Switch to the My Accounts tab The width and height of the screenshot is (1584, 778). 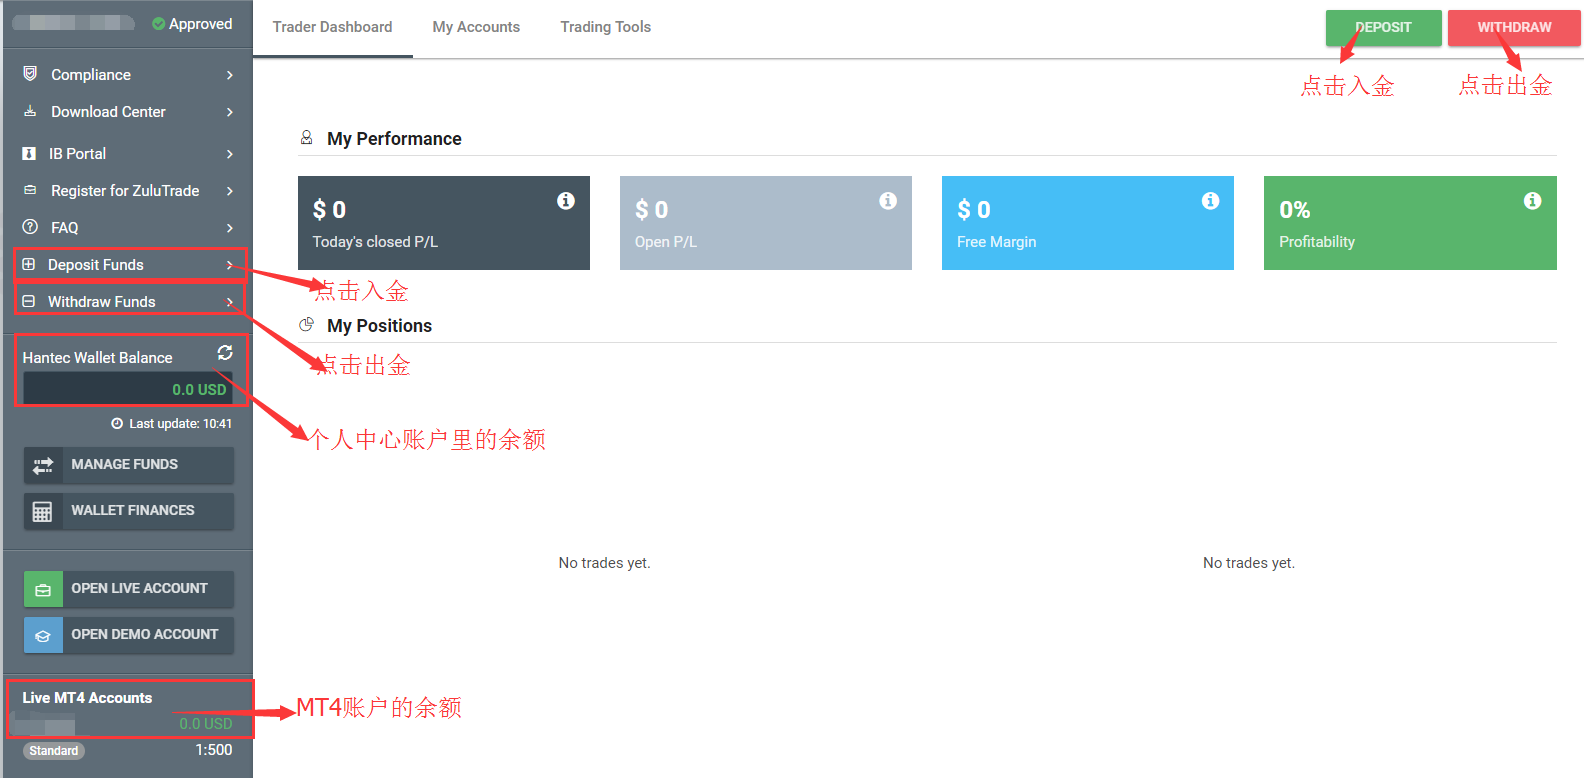pyautogui.click(x=476, y=27)
